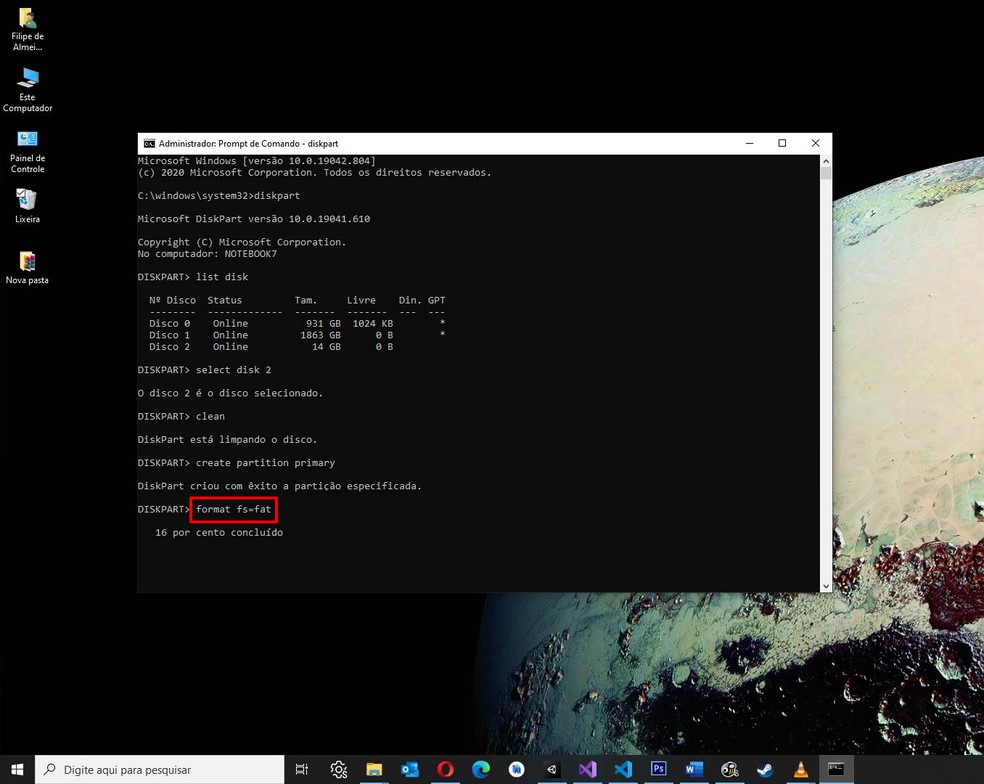Image resolution: width=984 pixels, height=784 pixels.
Task: Close the Command Prompt window
Action: click(815, 143)
